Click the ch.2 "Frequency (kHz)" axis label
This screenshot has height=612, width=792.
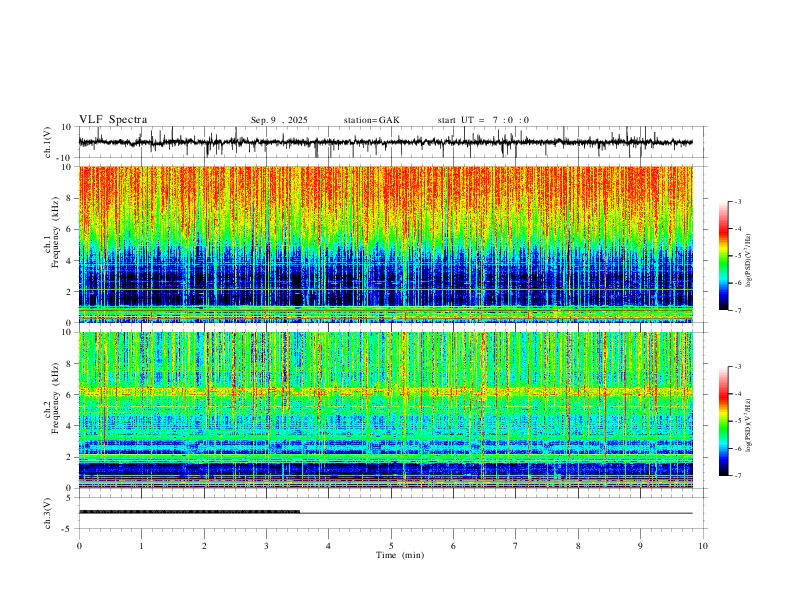[x=55, y=398]
